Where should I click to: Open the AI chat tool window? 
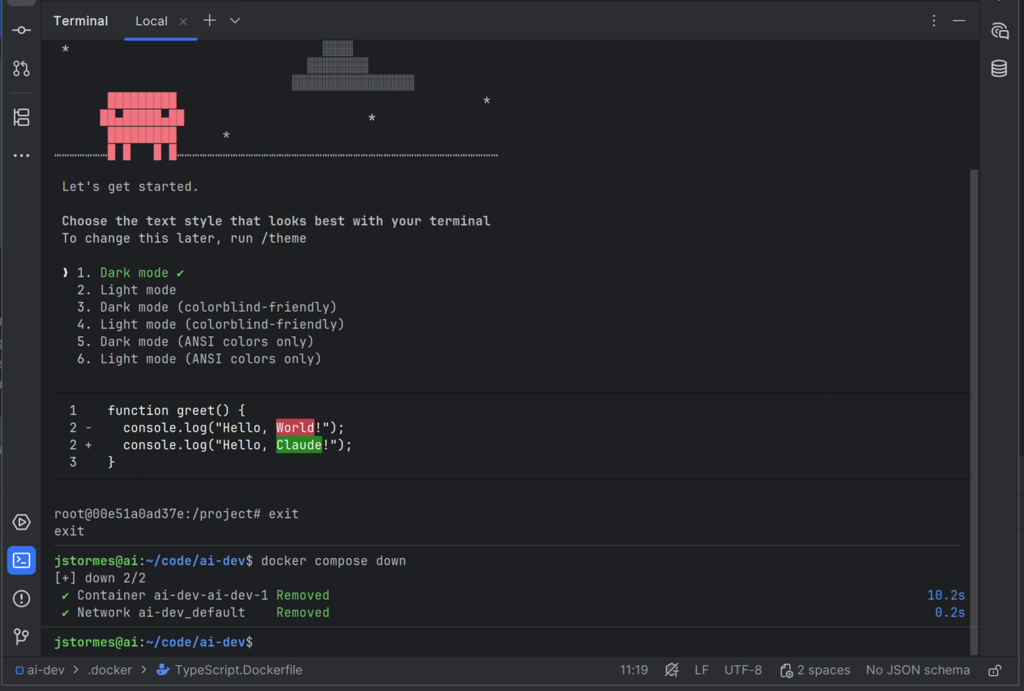click(x=998, y=31)
